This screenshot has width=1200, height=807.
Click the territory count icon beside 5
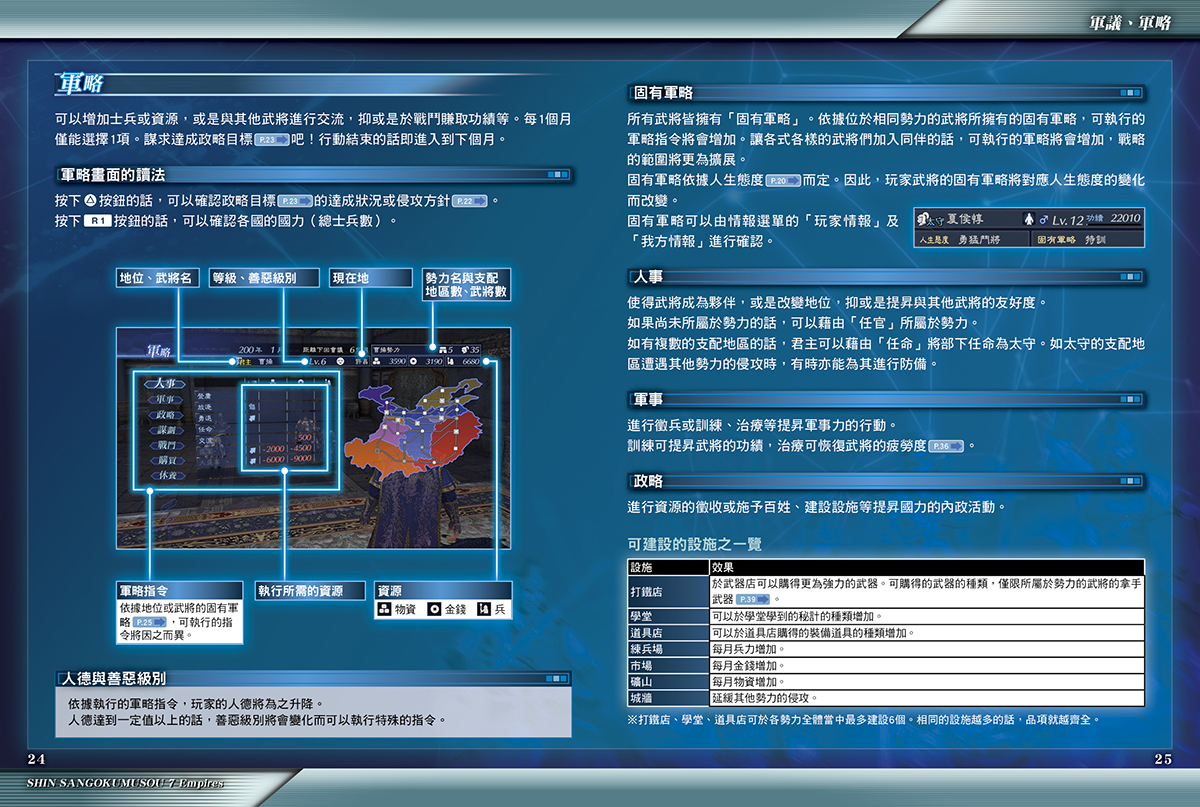point(441,349)
